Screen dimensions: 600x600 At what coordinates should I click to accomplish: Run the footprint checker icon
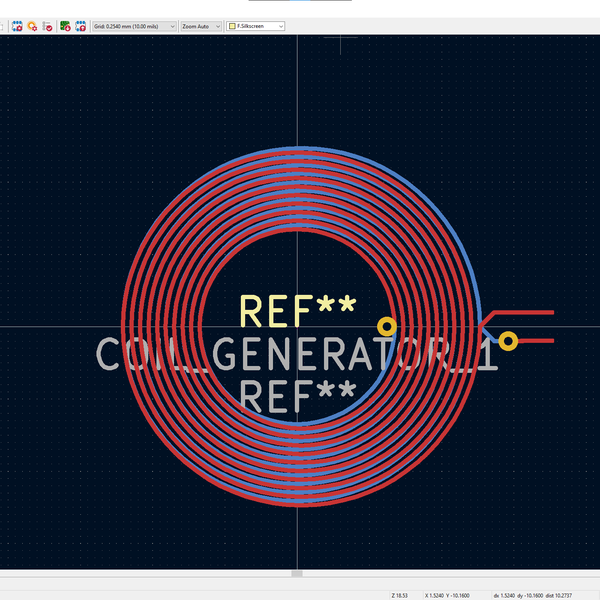(47, 26)
